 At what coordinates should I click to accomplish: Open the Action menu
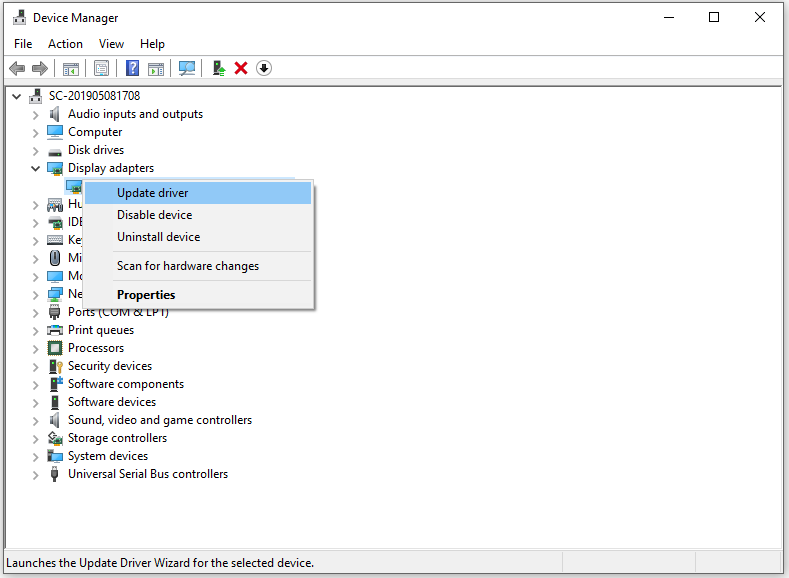tap(65, 44)
